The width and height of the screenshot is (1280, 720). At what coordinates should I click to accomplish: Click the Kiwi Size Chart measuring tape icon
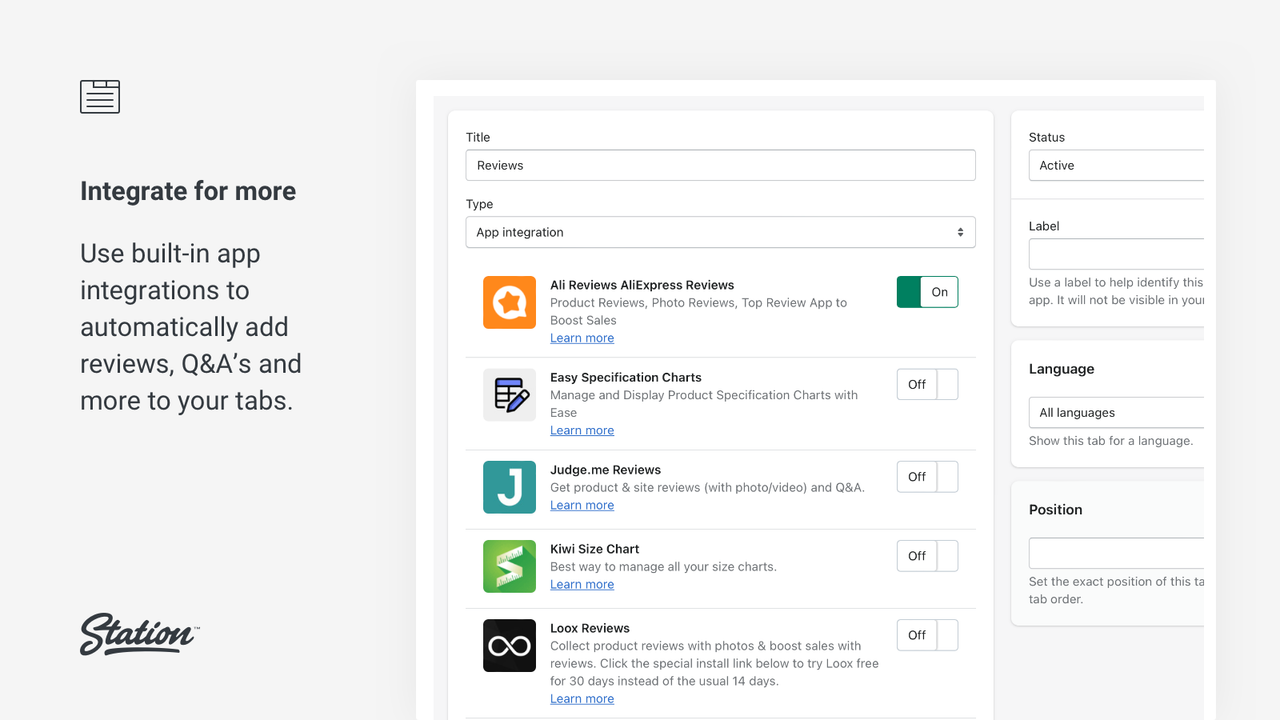(x=509, y=566)
